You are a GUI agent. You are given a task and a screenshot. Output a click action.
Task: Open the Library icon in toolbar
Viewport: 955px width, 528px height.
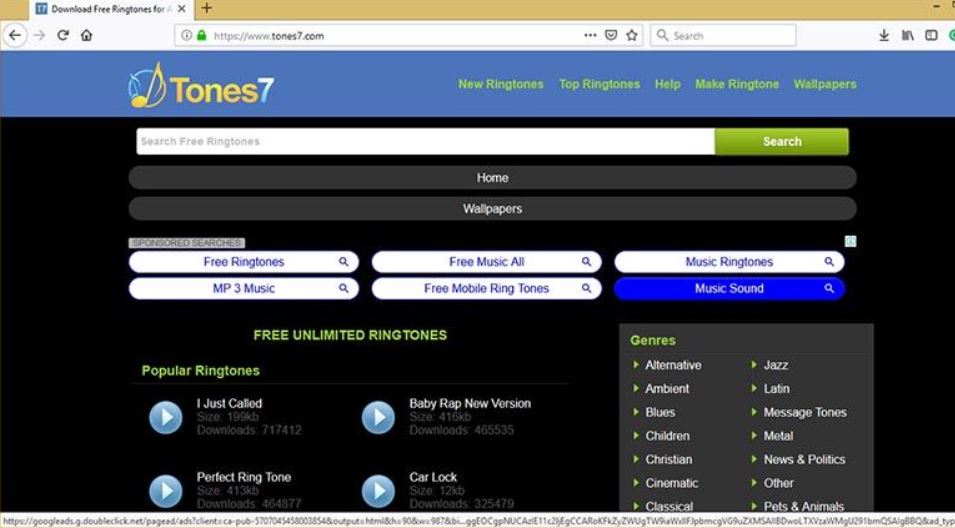click(907, 35)
